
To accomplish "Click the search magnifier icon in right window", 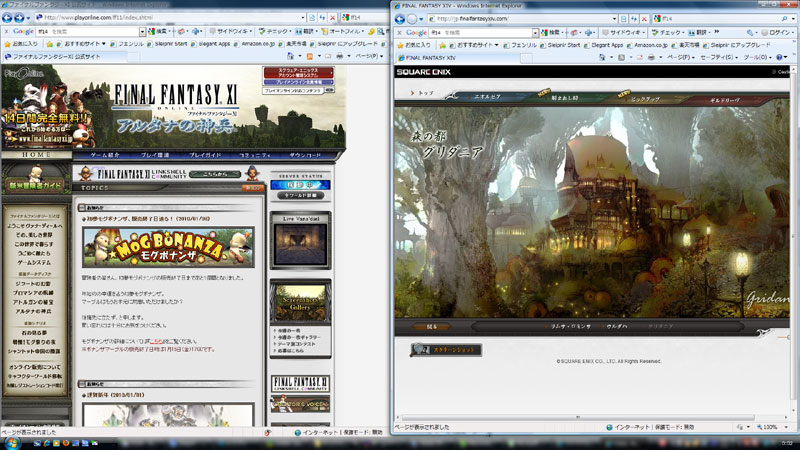I will click(x=785, y=18).
